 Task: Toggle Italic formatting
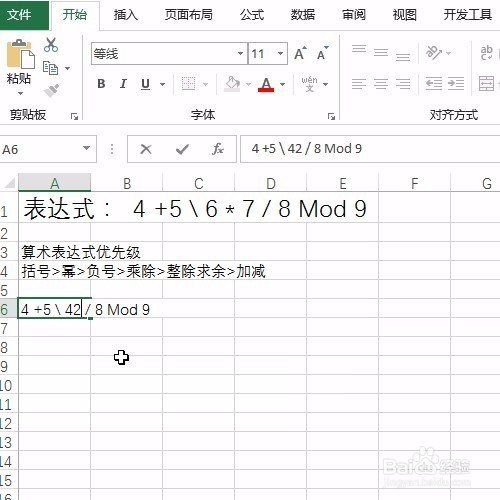(x=123, y=84)
